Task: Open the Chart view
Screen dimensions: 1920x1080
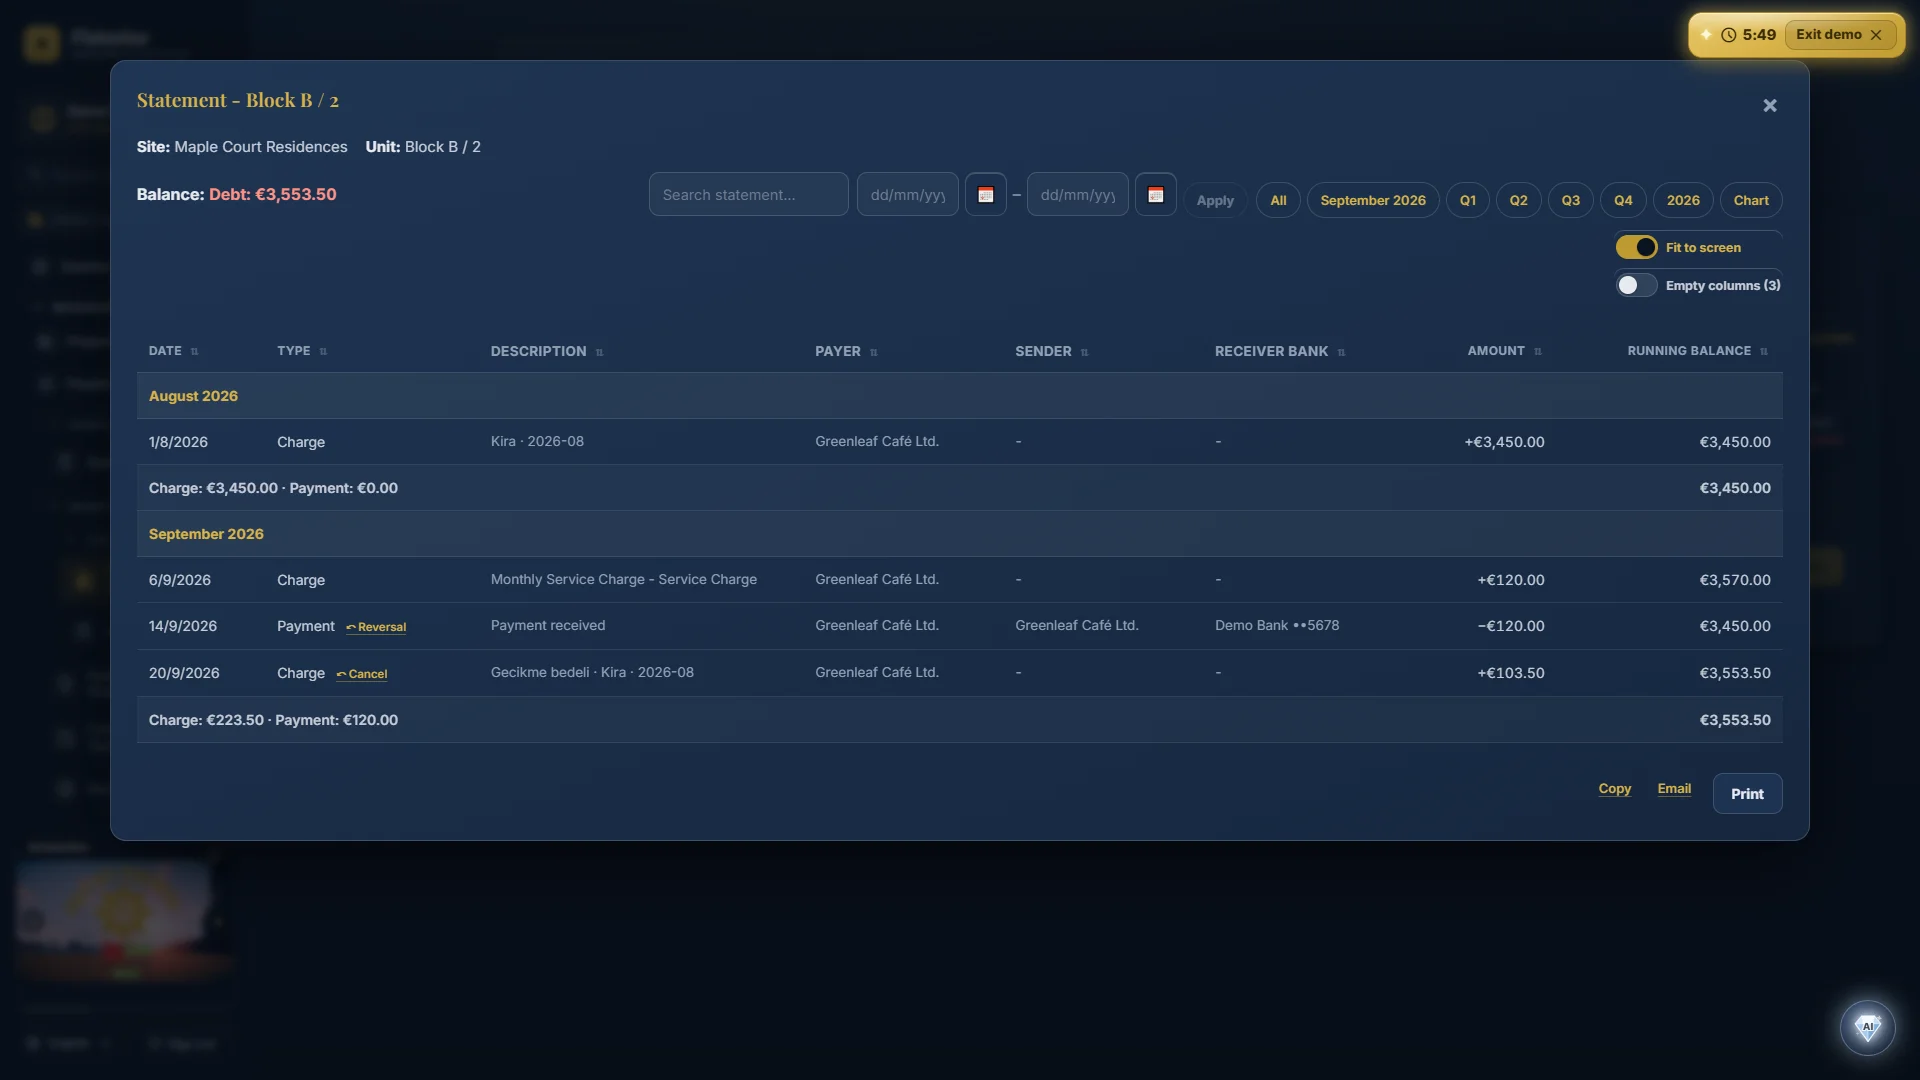Action: 1751,200
